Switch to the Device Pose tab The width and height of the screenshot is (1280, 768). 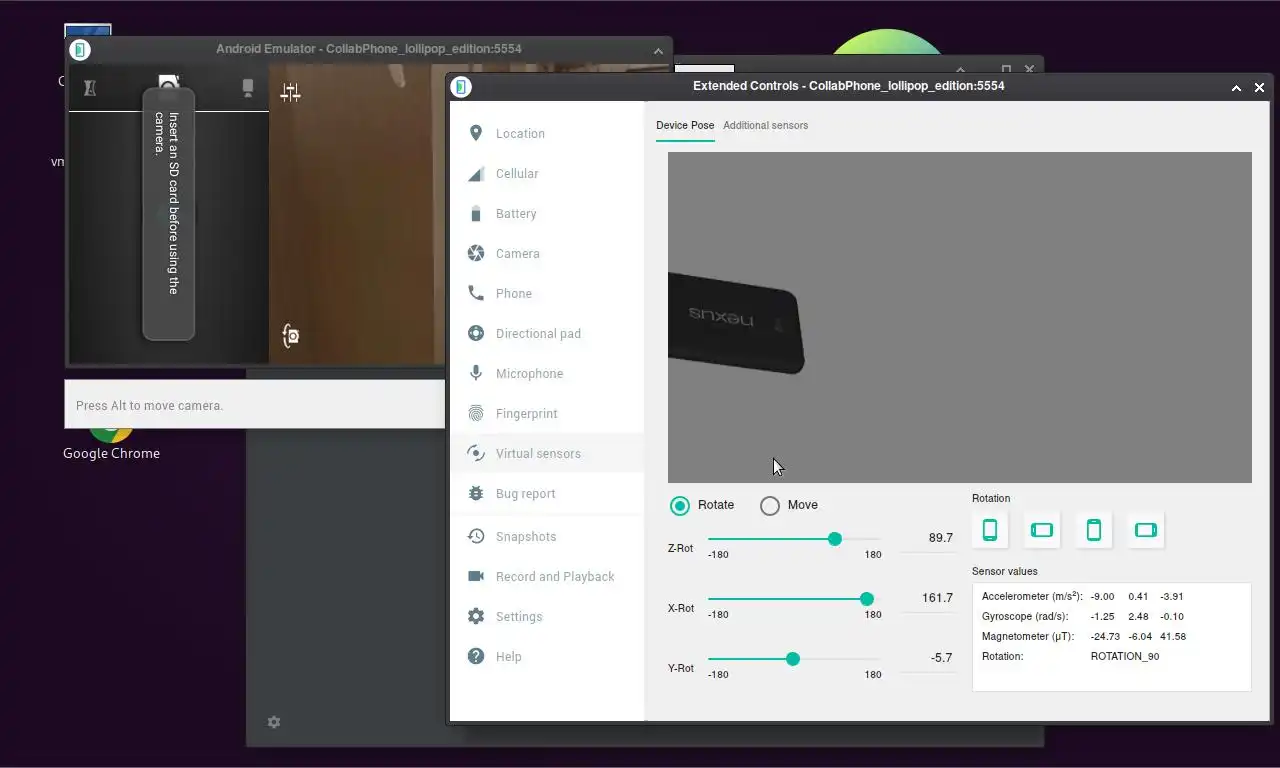coord(685,126)
